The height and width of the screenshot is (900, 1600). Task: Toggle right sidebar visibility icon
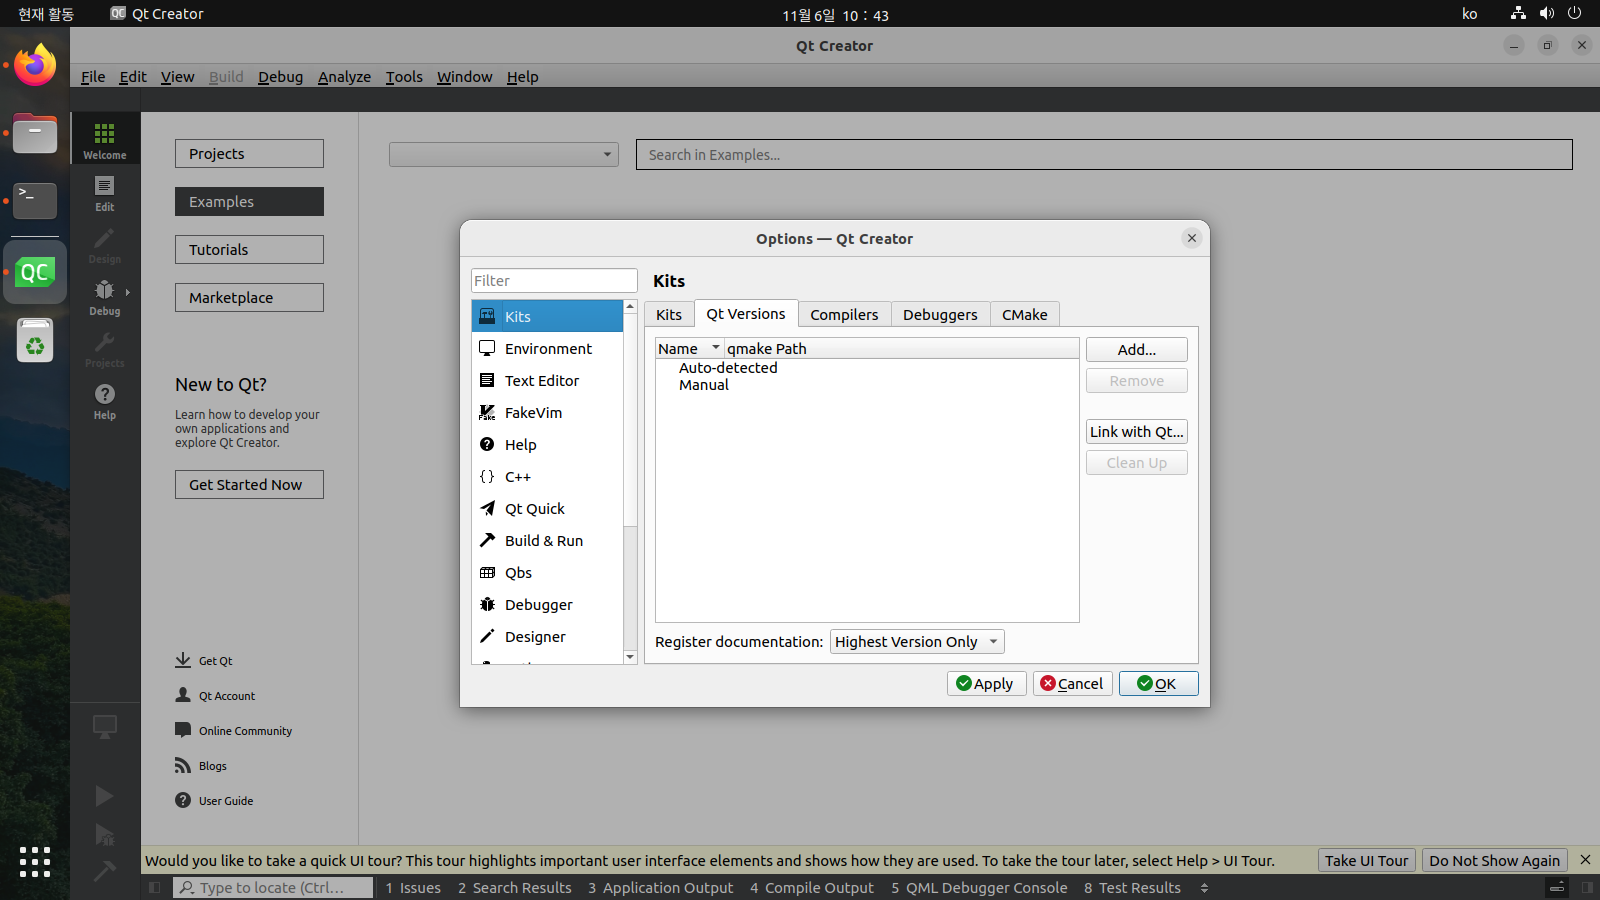tap(1587, 887)
